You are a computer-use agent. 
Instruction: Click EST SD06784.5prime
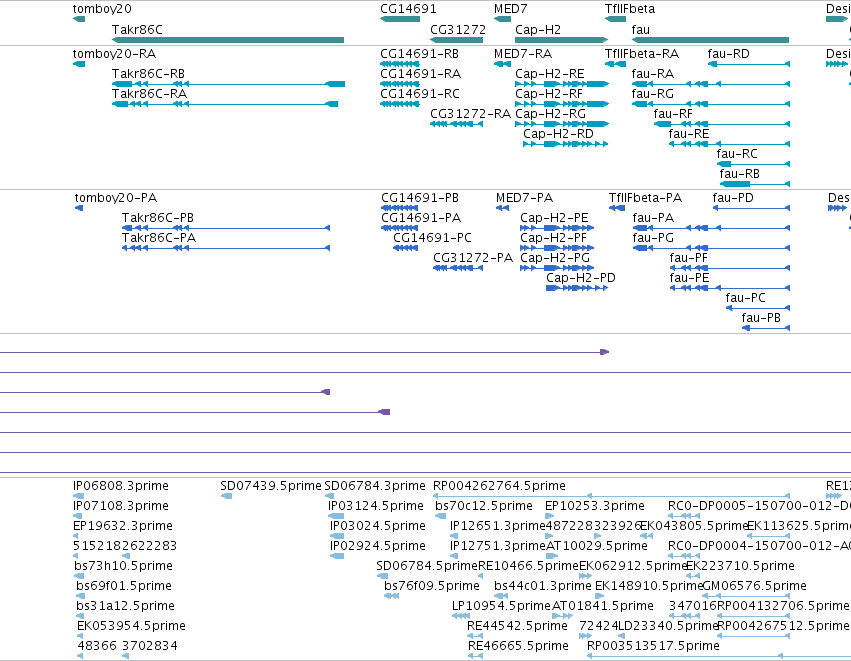[x=383, y=576]
